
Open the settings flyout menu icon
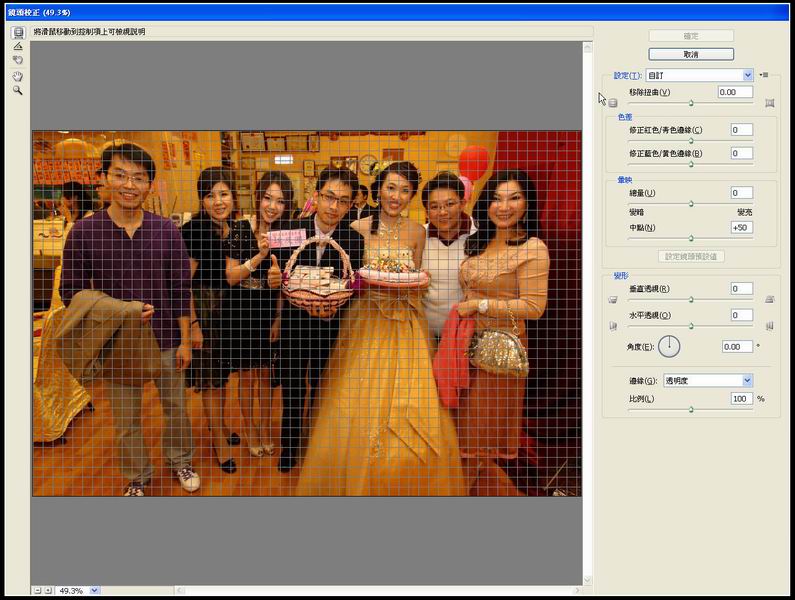click(764, 75)
